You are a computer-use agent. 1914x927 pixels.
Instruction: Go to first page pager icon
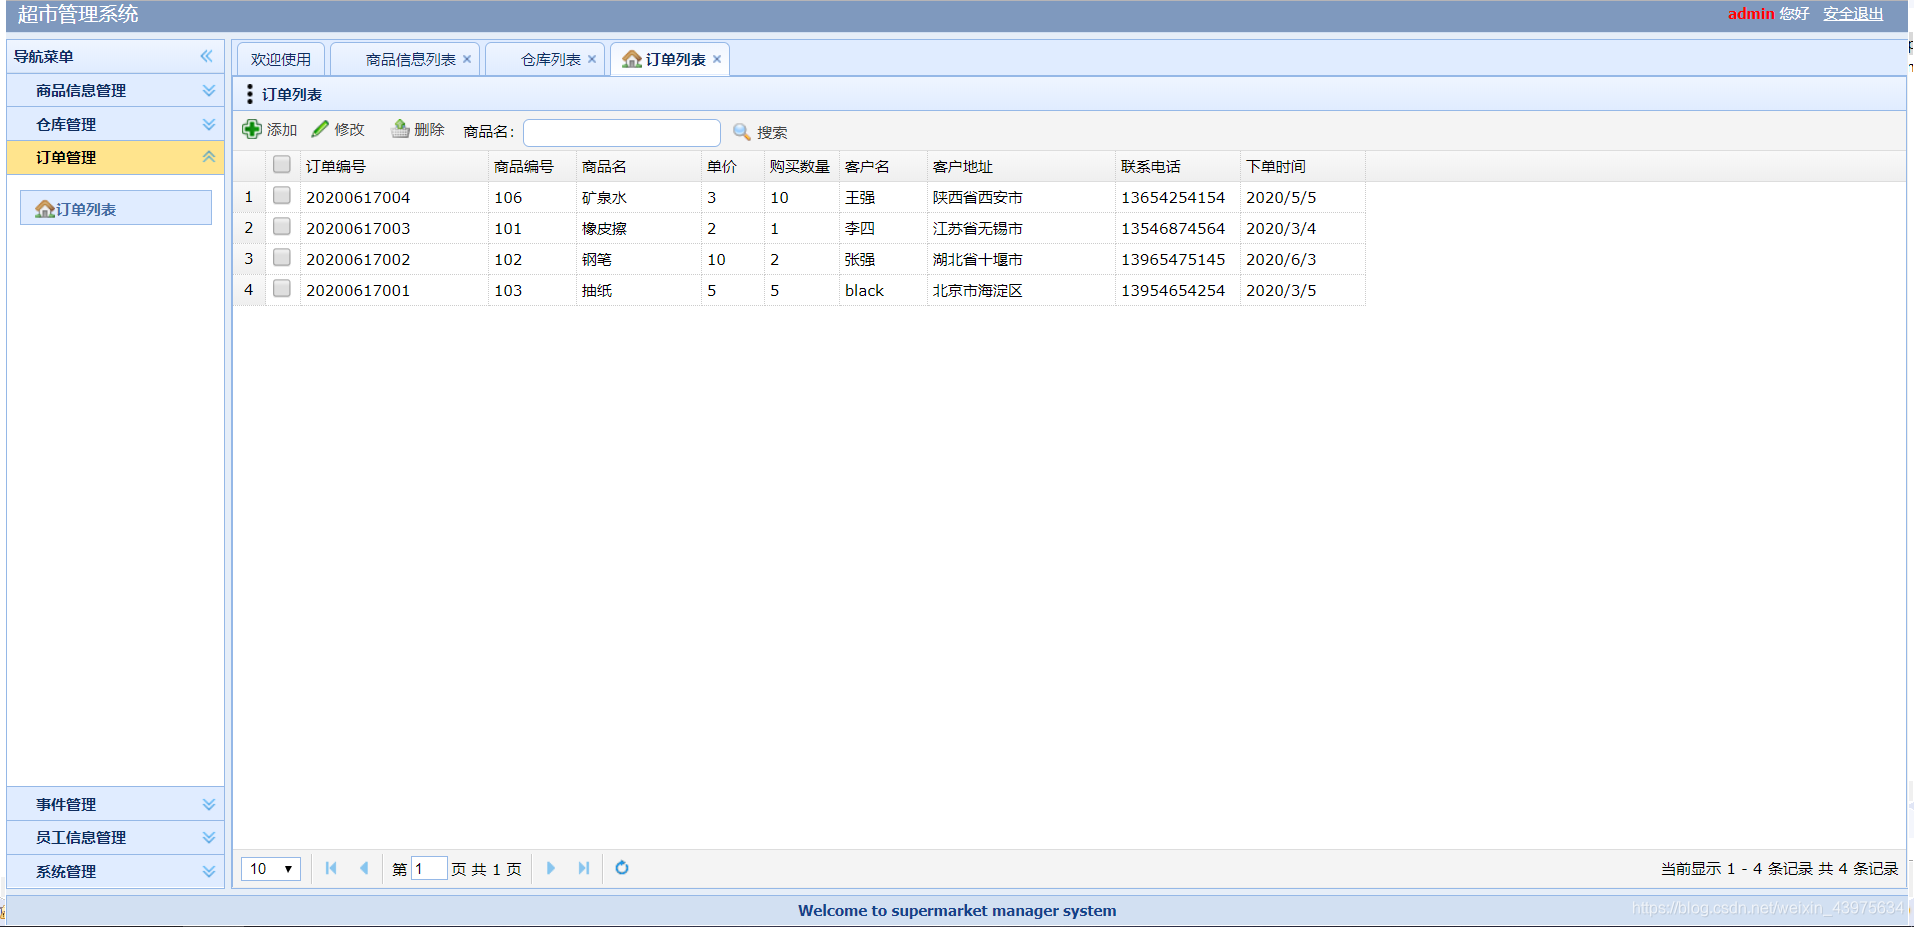pos(331,869)
